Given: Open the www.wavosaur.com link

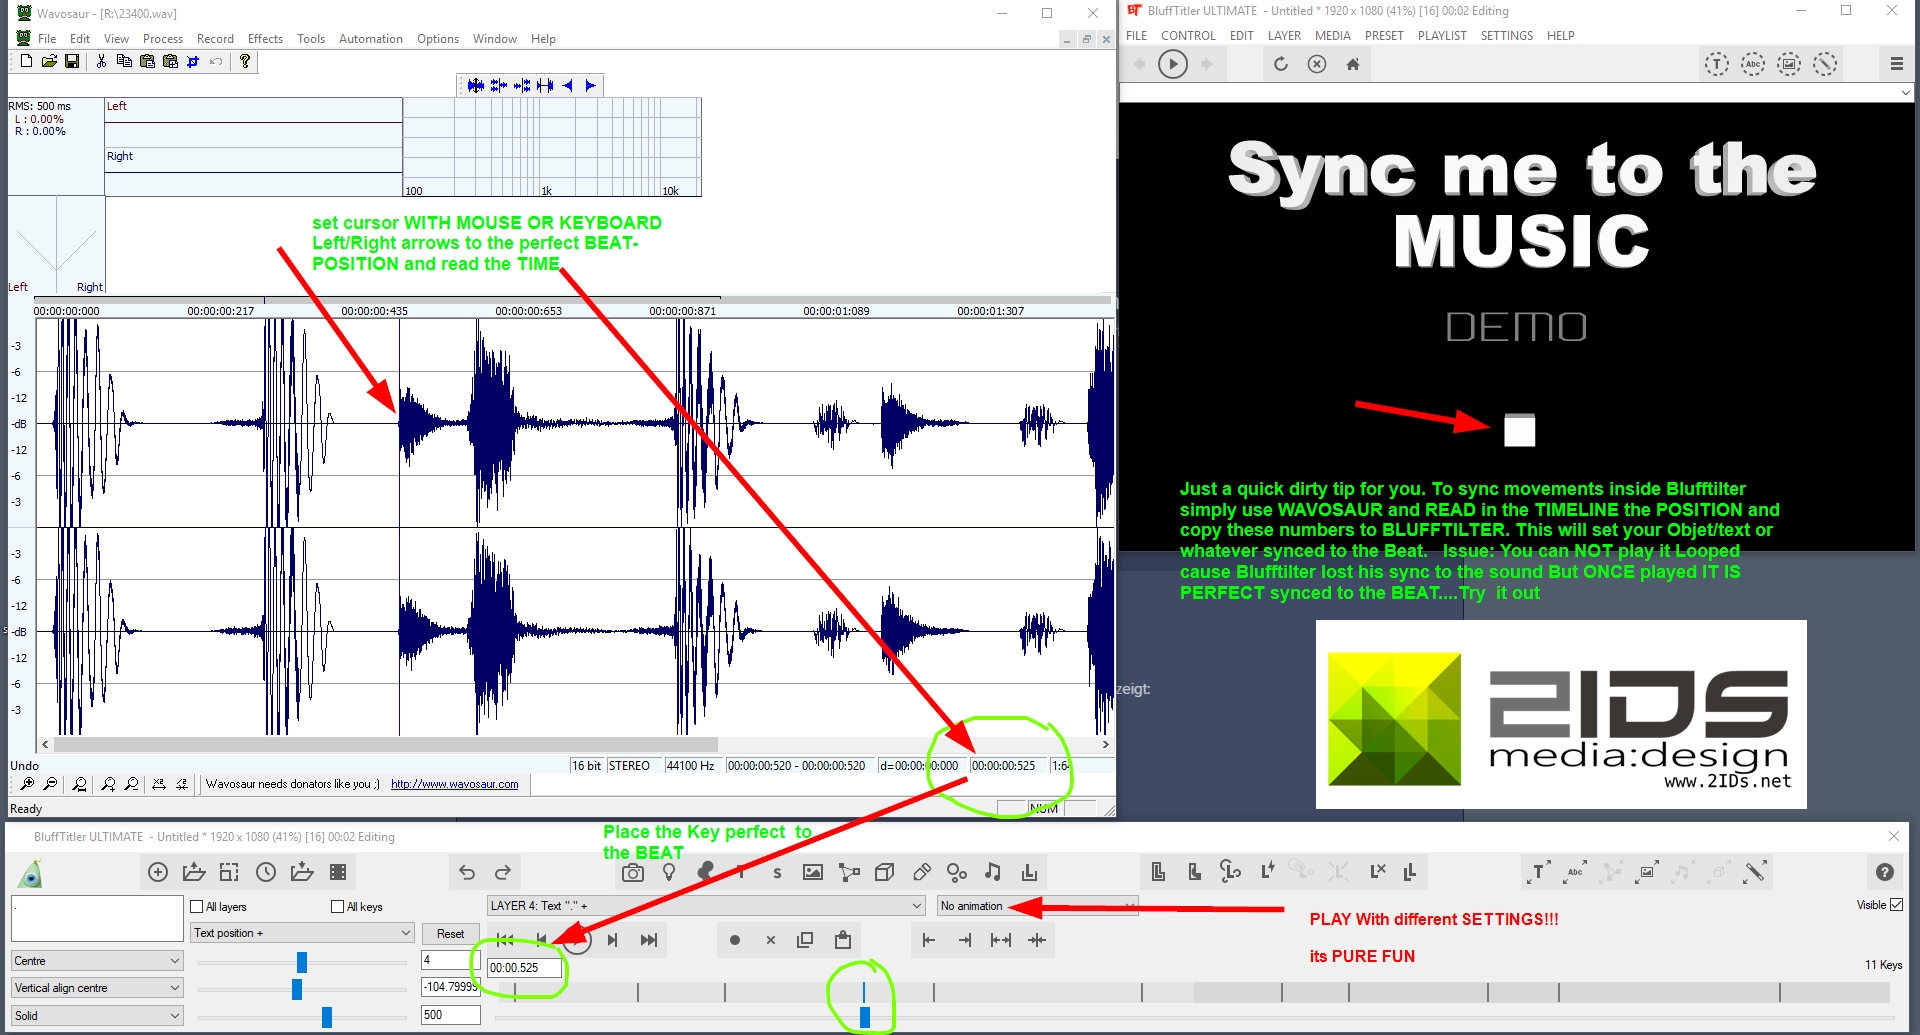Looking at the screenshot, I should (x=455, y=784).
